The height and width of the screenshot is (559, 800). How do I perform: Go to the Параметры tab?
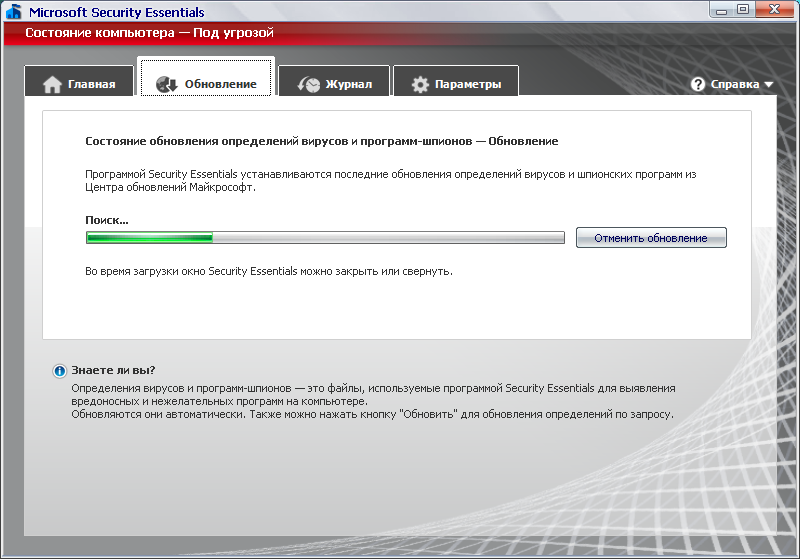[468, 84]
